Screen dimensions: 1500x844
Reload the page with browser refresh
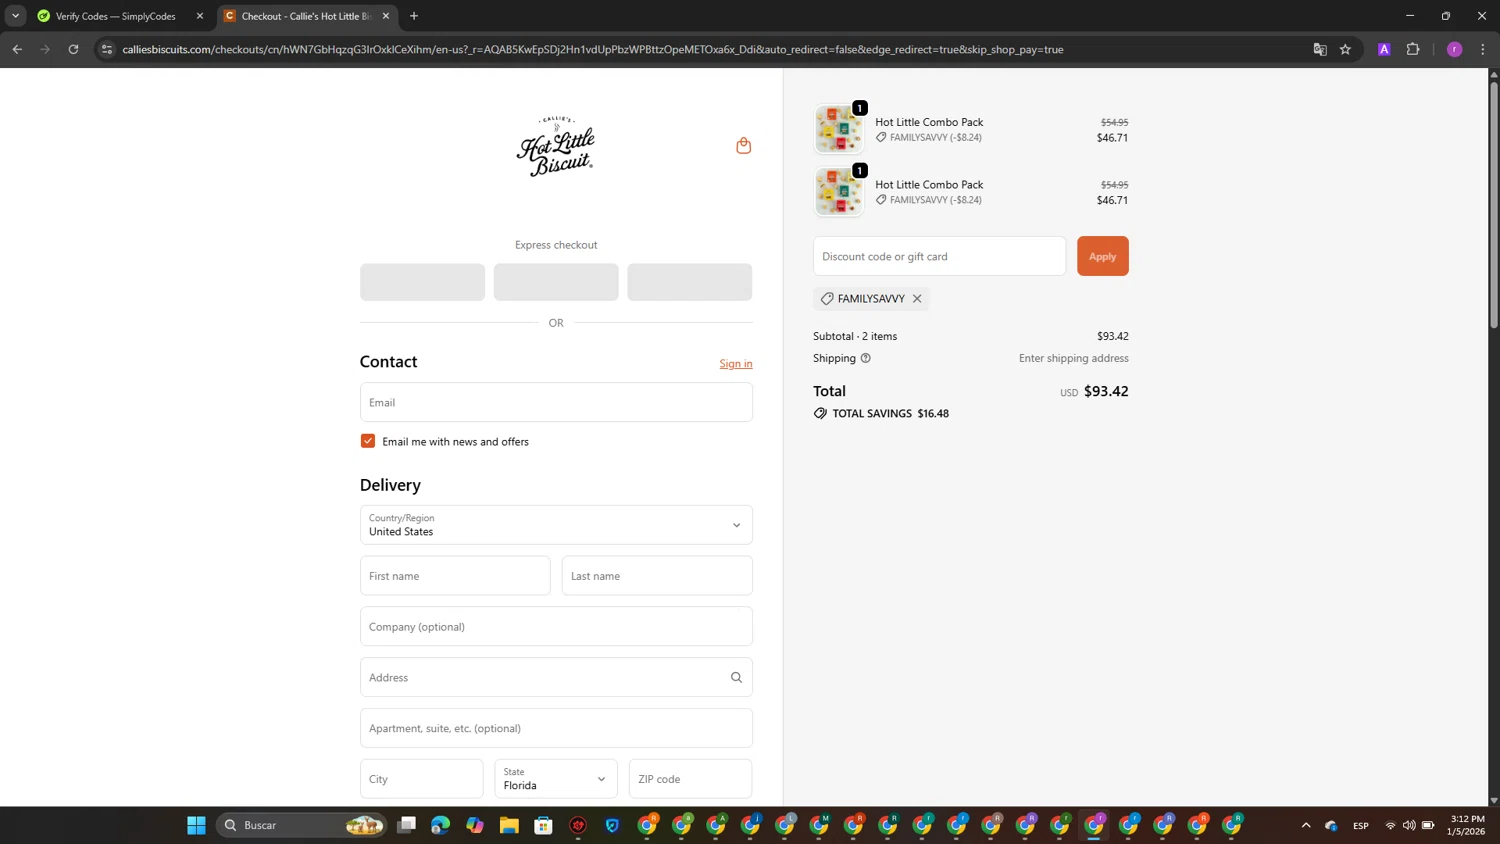tap(73, 49)
